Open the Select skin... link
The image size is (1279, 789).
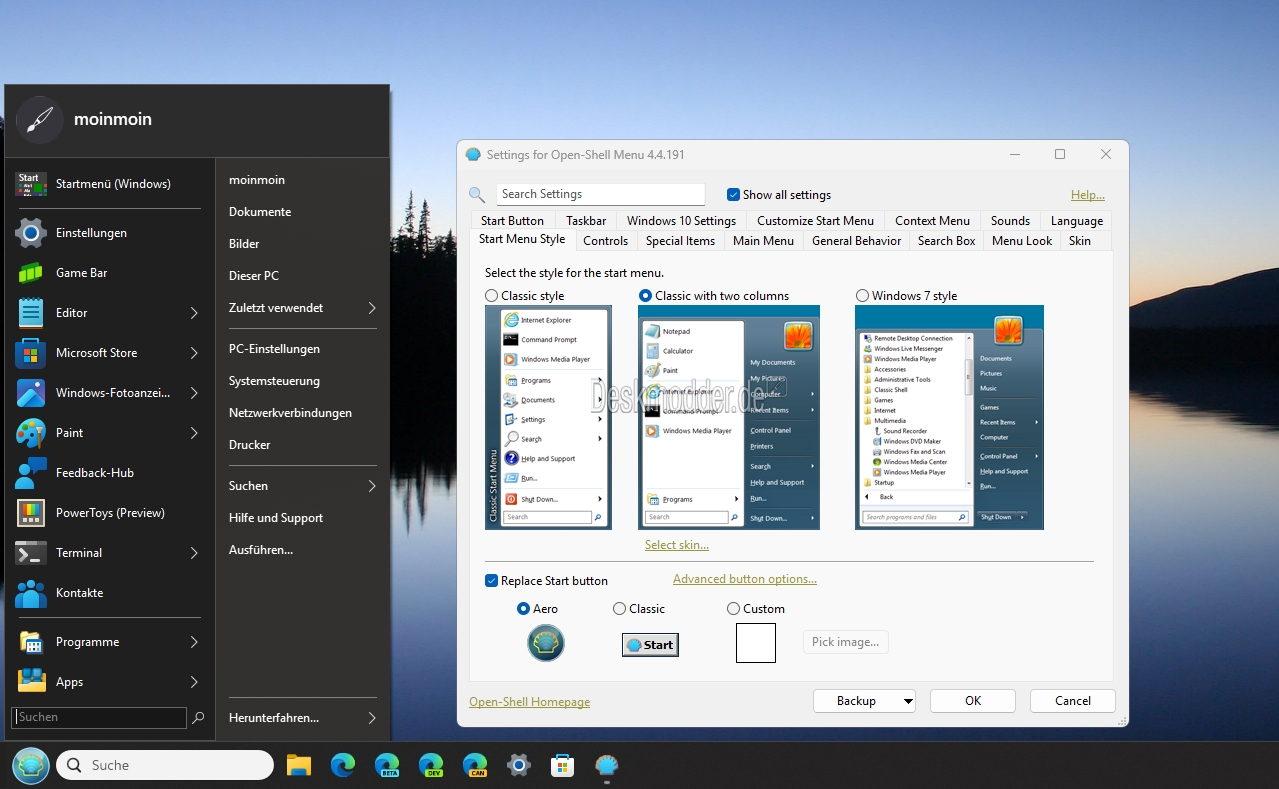(677, 545)
